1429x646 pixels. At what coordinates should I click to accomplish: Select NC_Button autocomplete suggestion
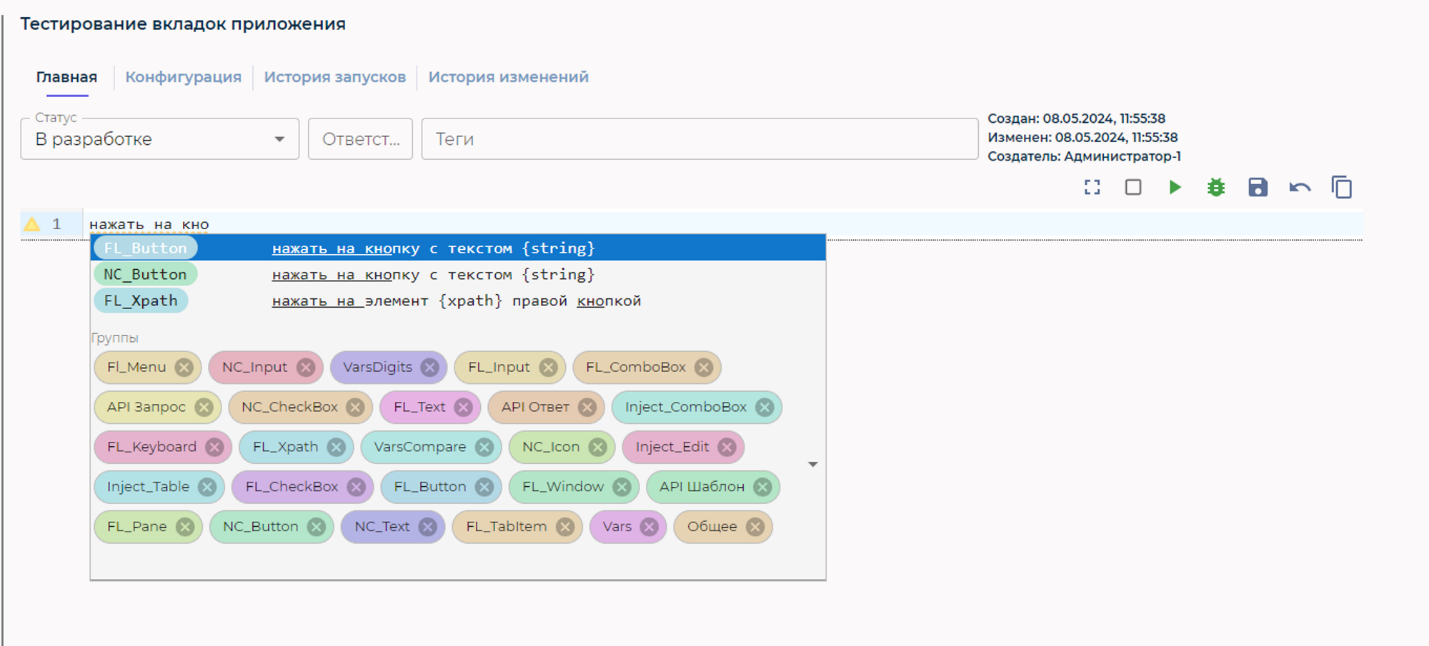pos(458,274)
